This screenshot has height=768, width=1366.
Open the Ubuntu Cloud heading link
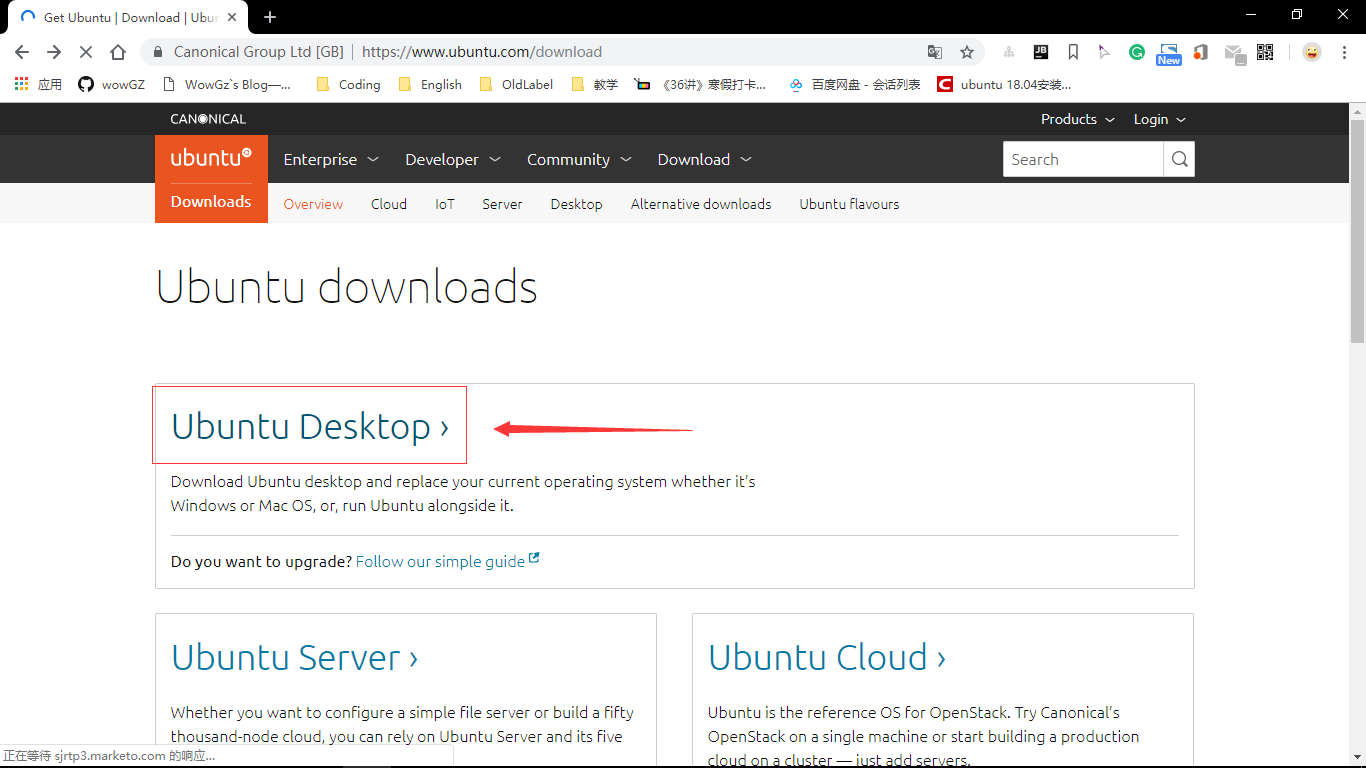click(827, 657)
